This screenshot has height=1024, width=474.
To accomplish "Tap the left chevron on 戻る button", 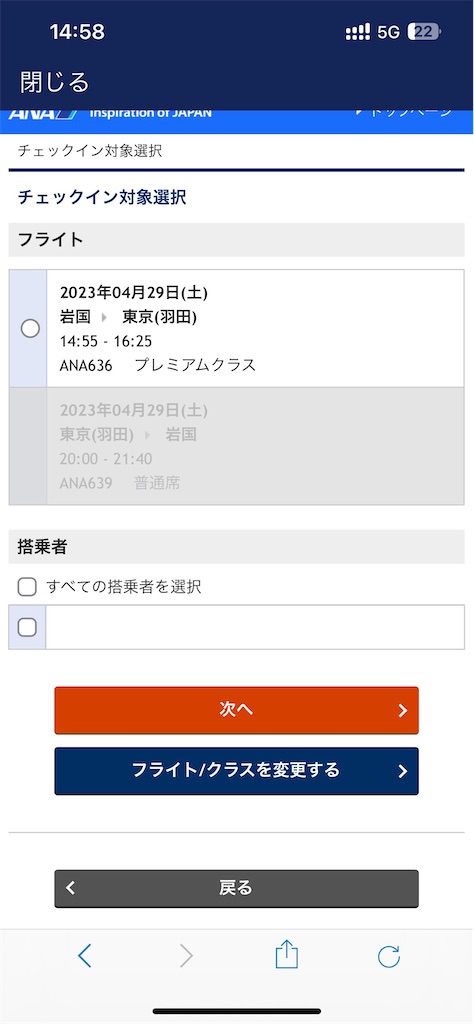I will coord(71,888).
